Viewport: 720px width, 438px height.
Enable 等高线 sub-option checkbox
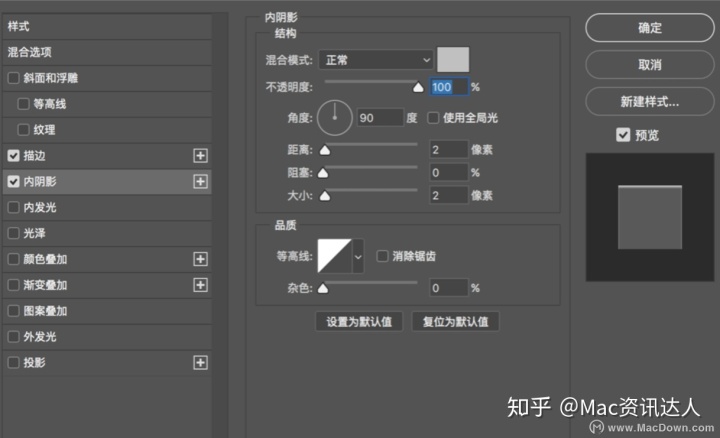23,104
